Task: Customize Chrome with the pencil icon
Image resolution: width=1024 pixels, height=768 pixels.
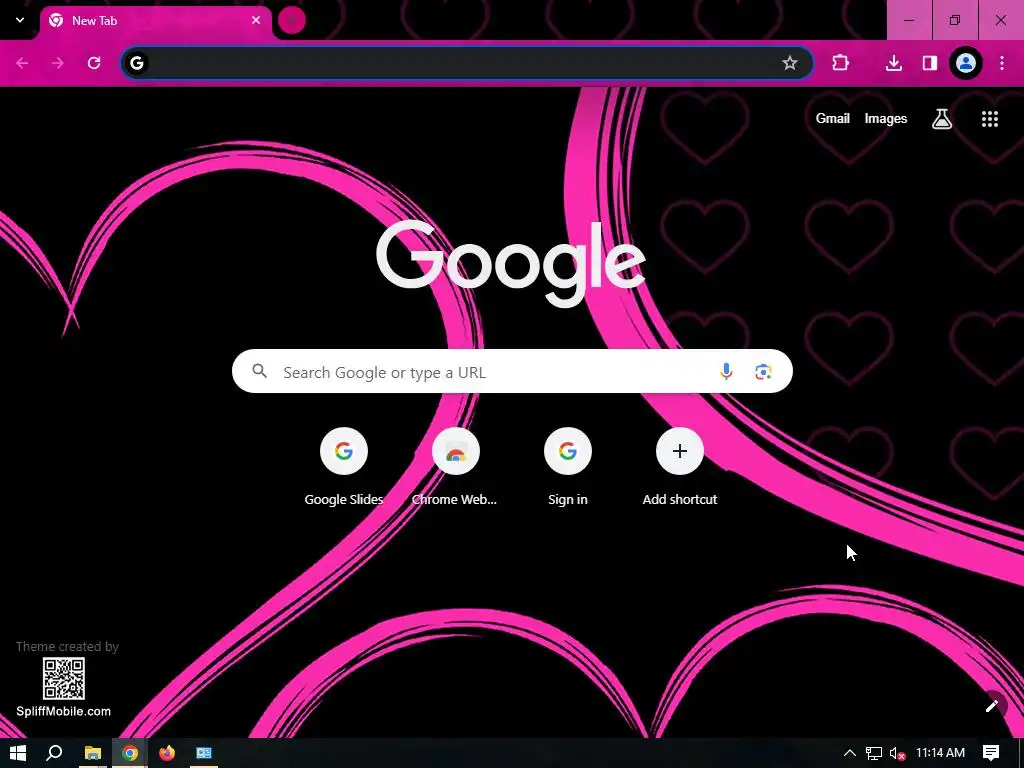Action: coord(992,705)
